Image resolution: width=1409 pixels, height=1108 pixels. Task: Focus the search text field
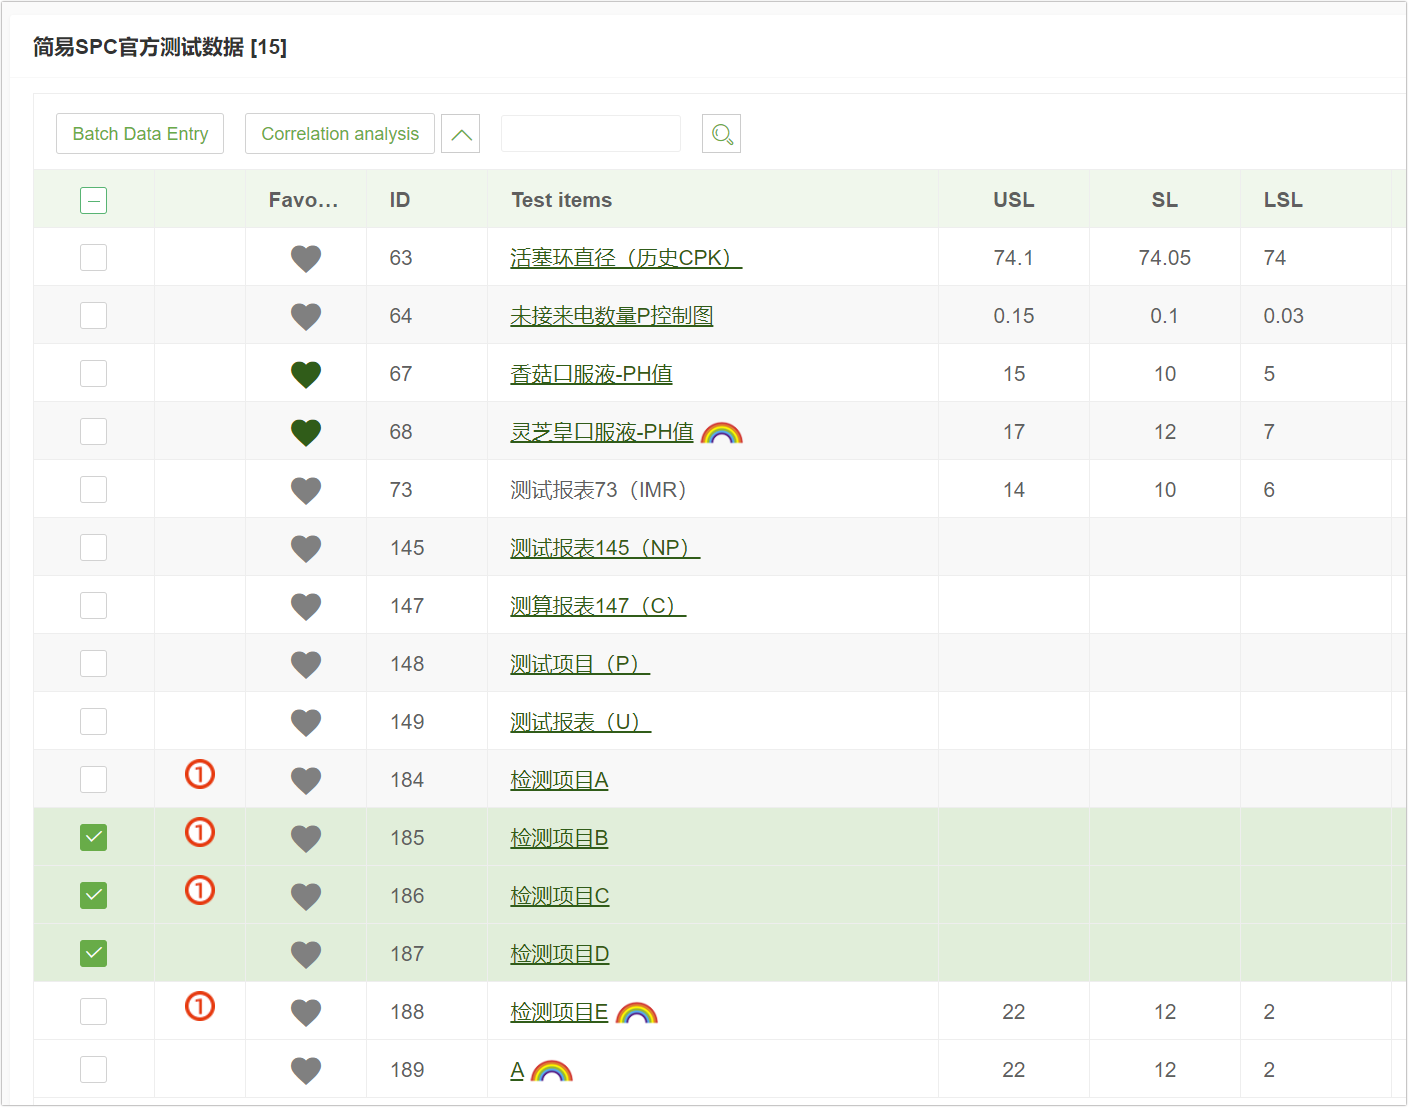[590, 134]
